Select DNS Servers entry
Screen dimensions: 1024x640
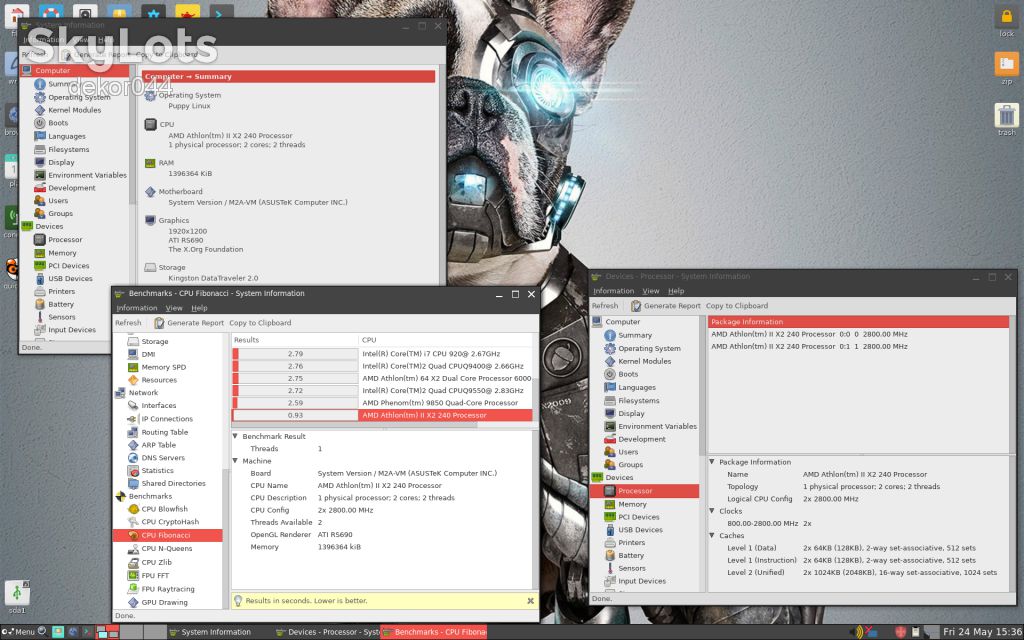(163, 458)
